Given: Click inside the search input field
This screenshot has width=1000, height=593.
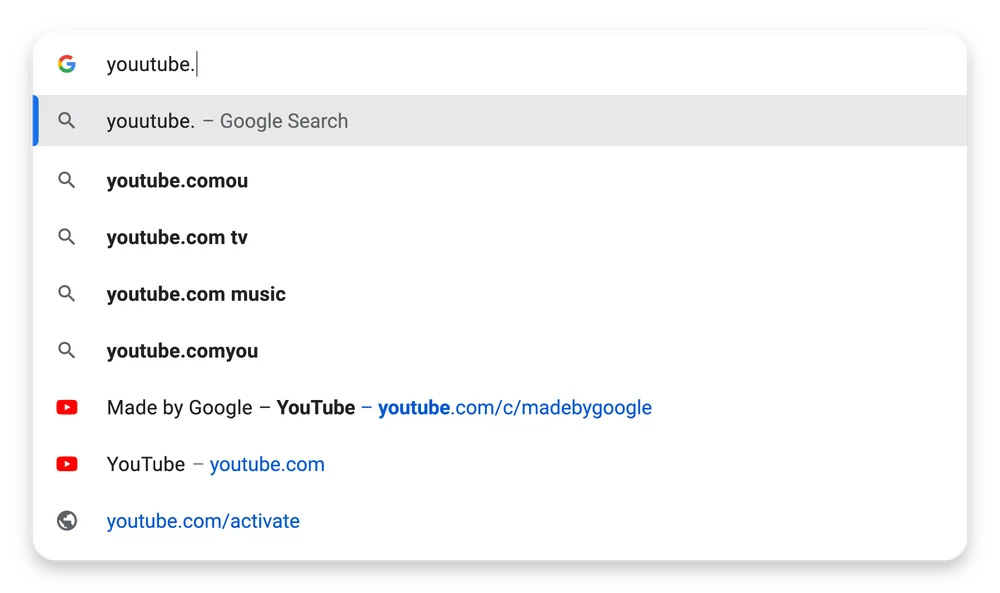Looking at the screenshot, I should tap(400, 63).
